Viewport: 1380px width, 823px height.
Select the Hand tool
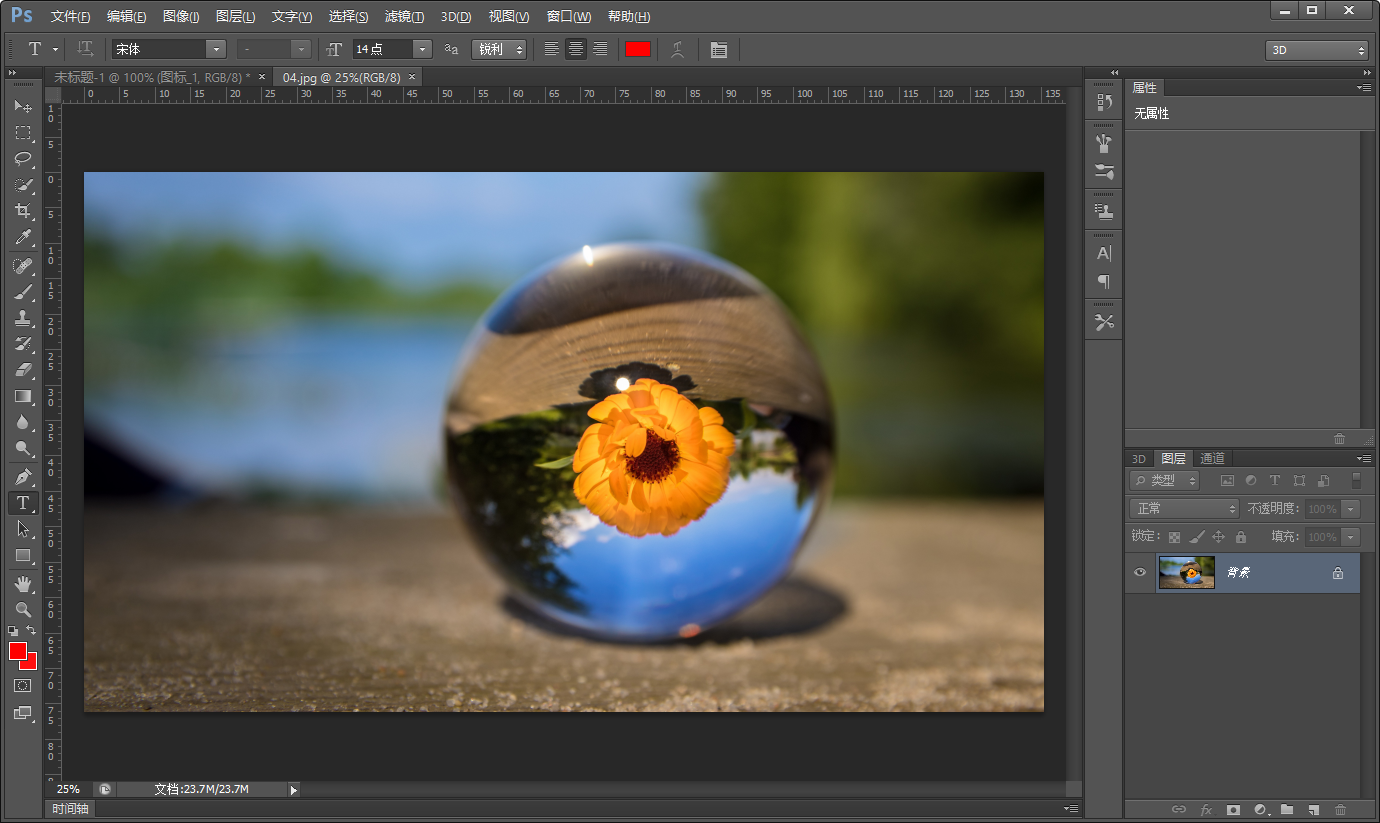pyautogui.click(x=22, y=583)
